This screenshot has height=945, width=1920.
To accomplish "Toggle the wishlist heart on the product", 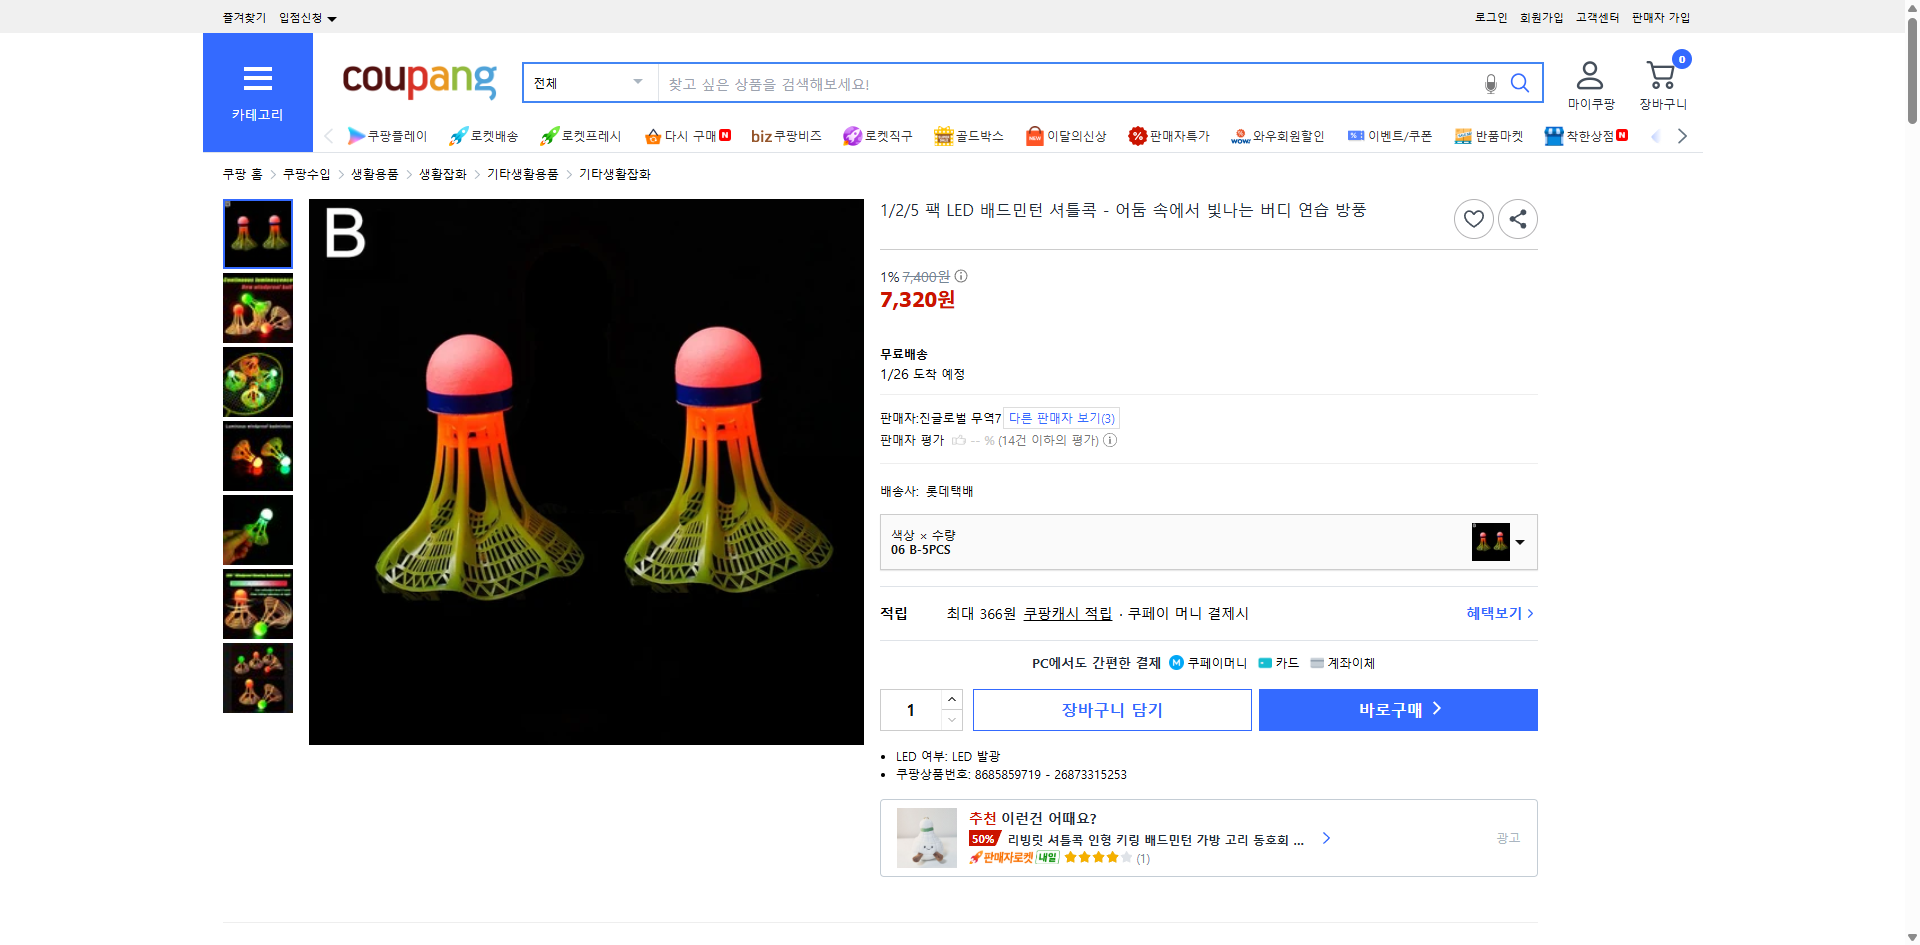I will tap(1473, 218).
